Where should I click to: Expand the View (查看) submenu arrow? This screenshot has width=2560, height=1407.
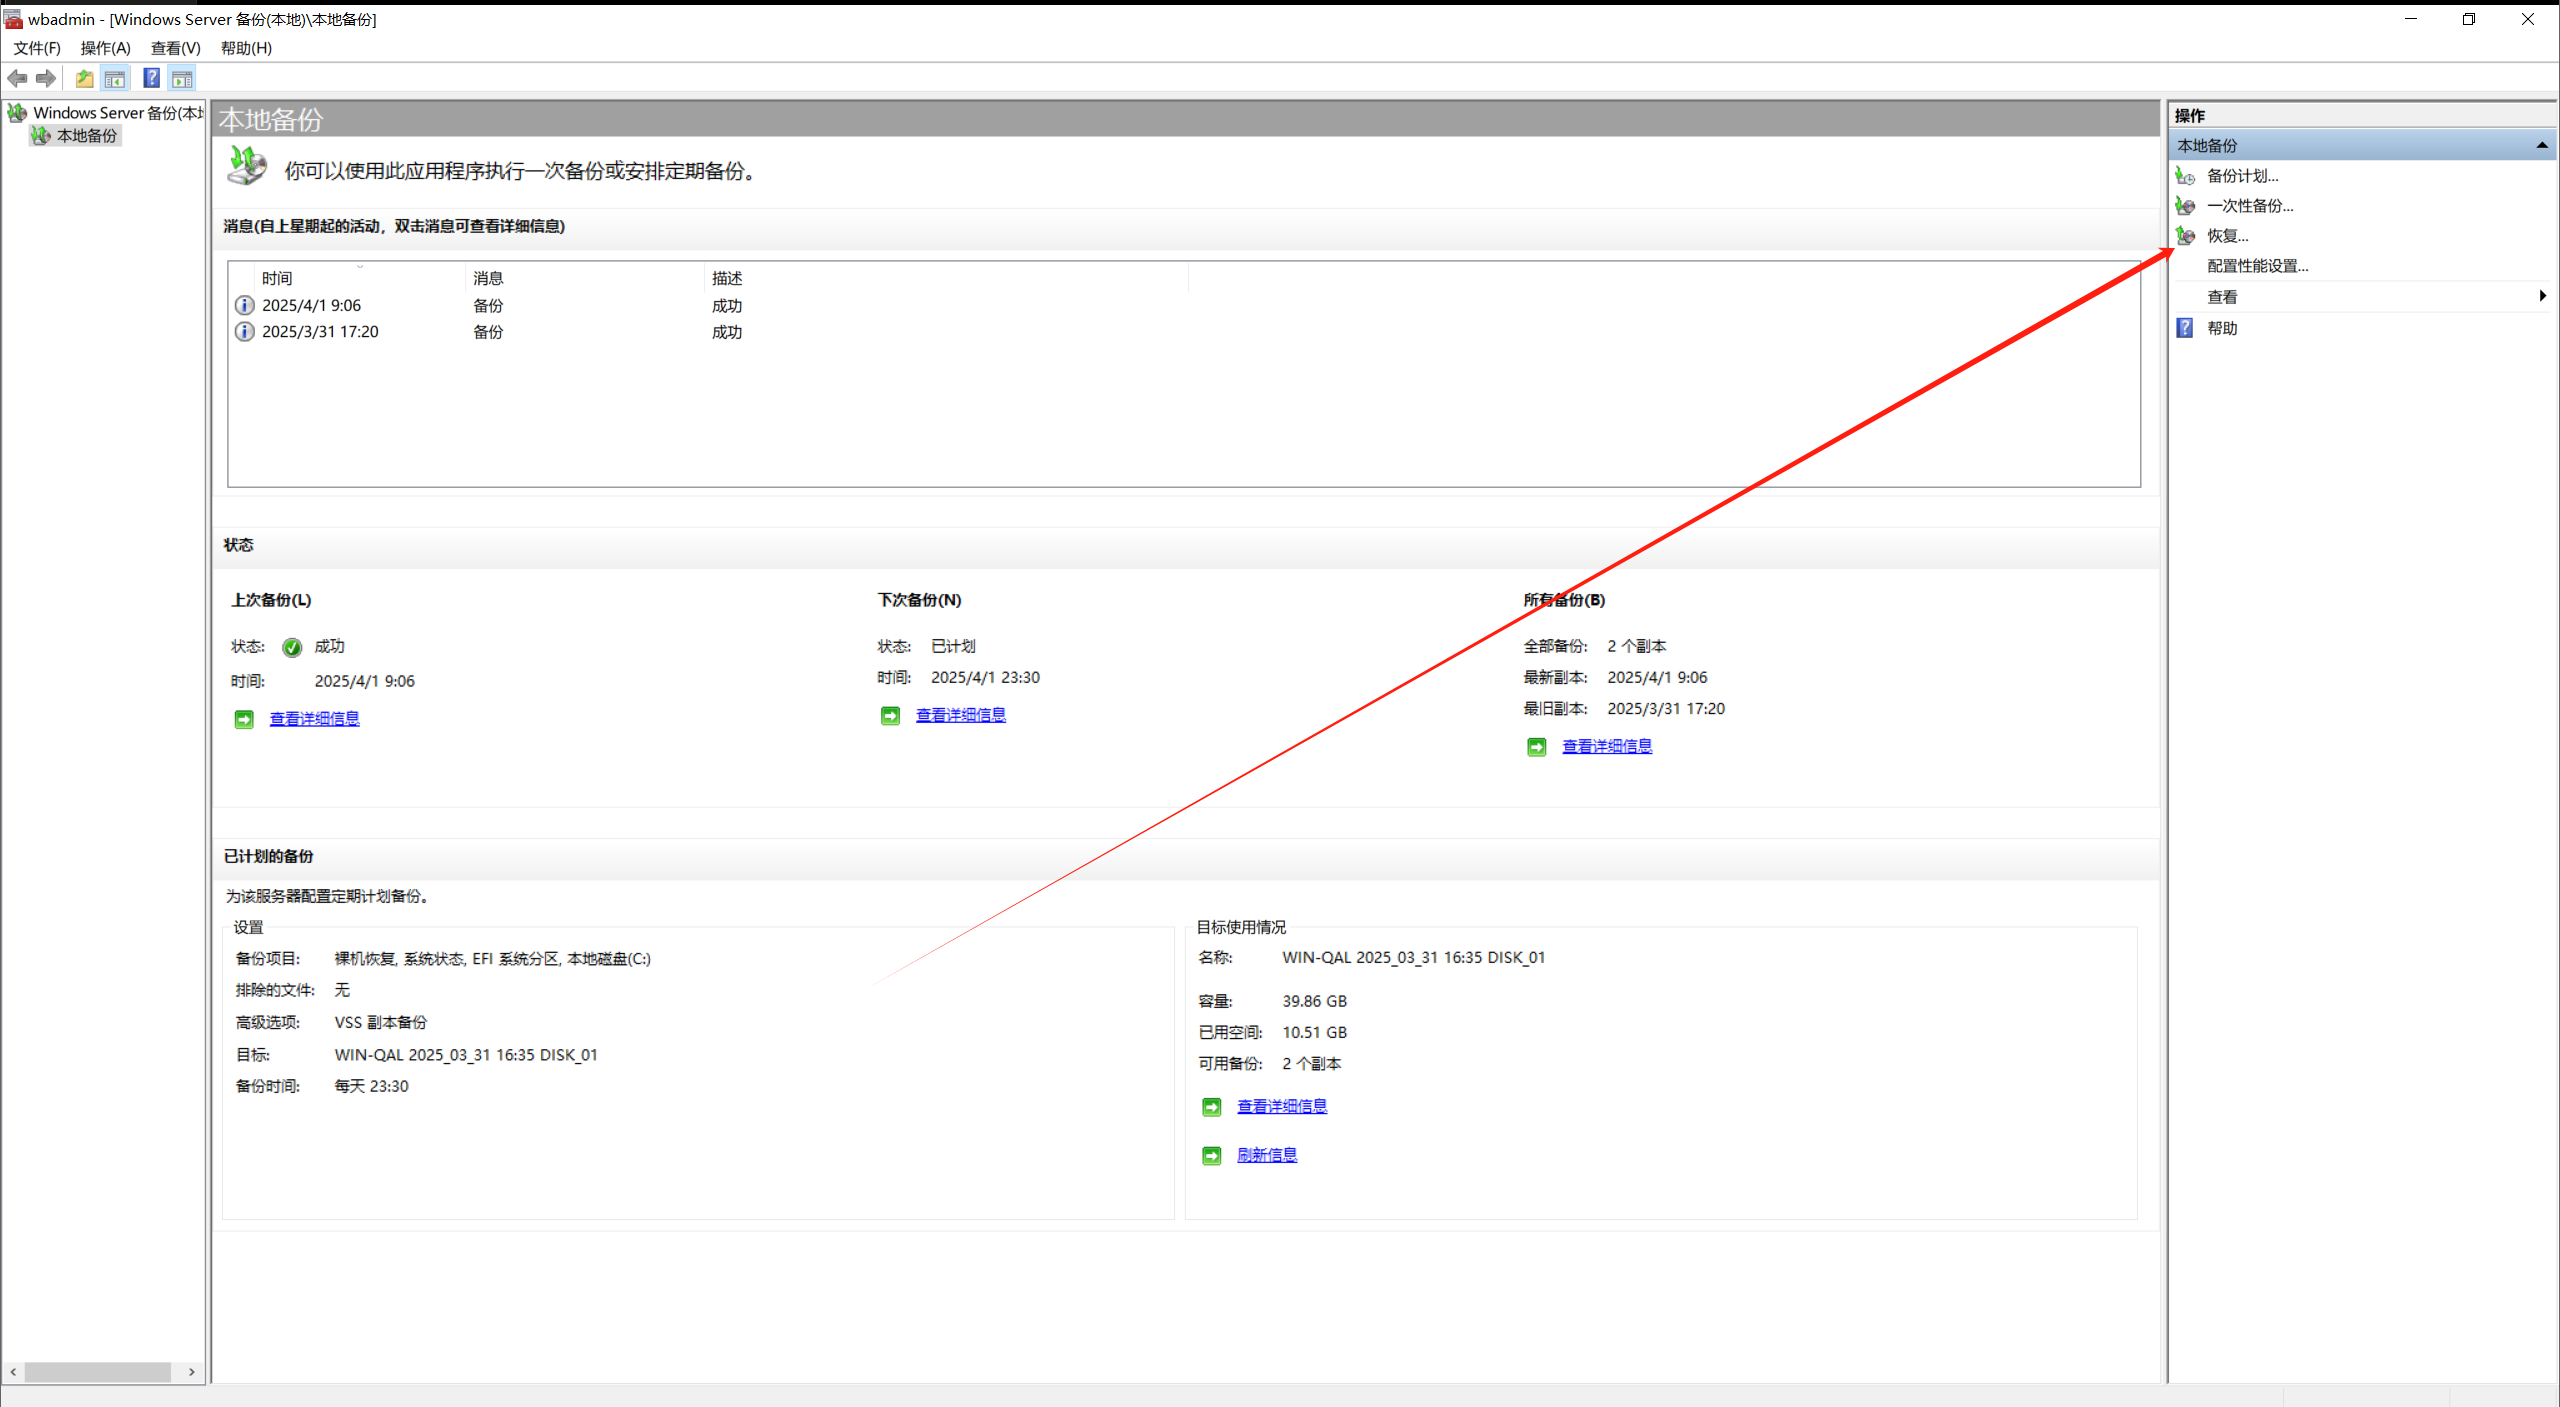(2541, 296)
